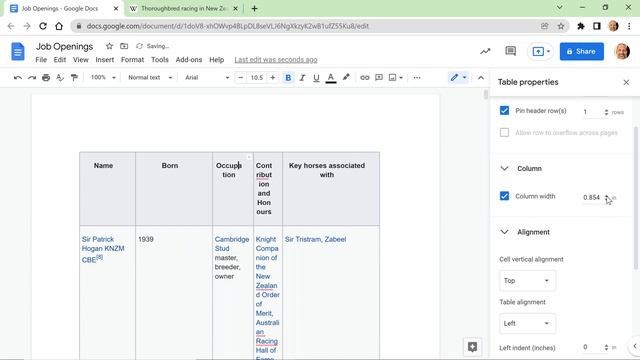Screen dimensions: 640x360
Task: Open the View menu
Action: click(x=81, y=60)
